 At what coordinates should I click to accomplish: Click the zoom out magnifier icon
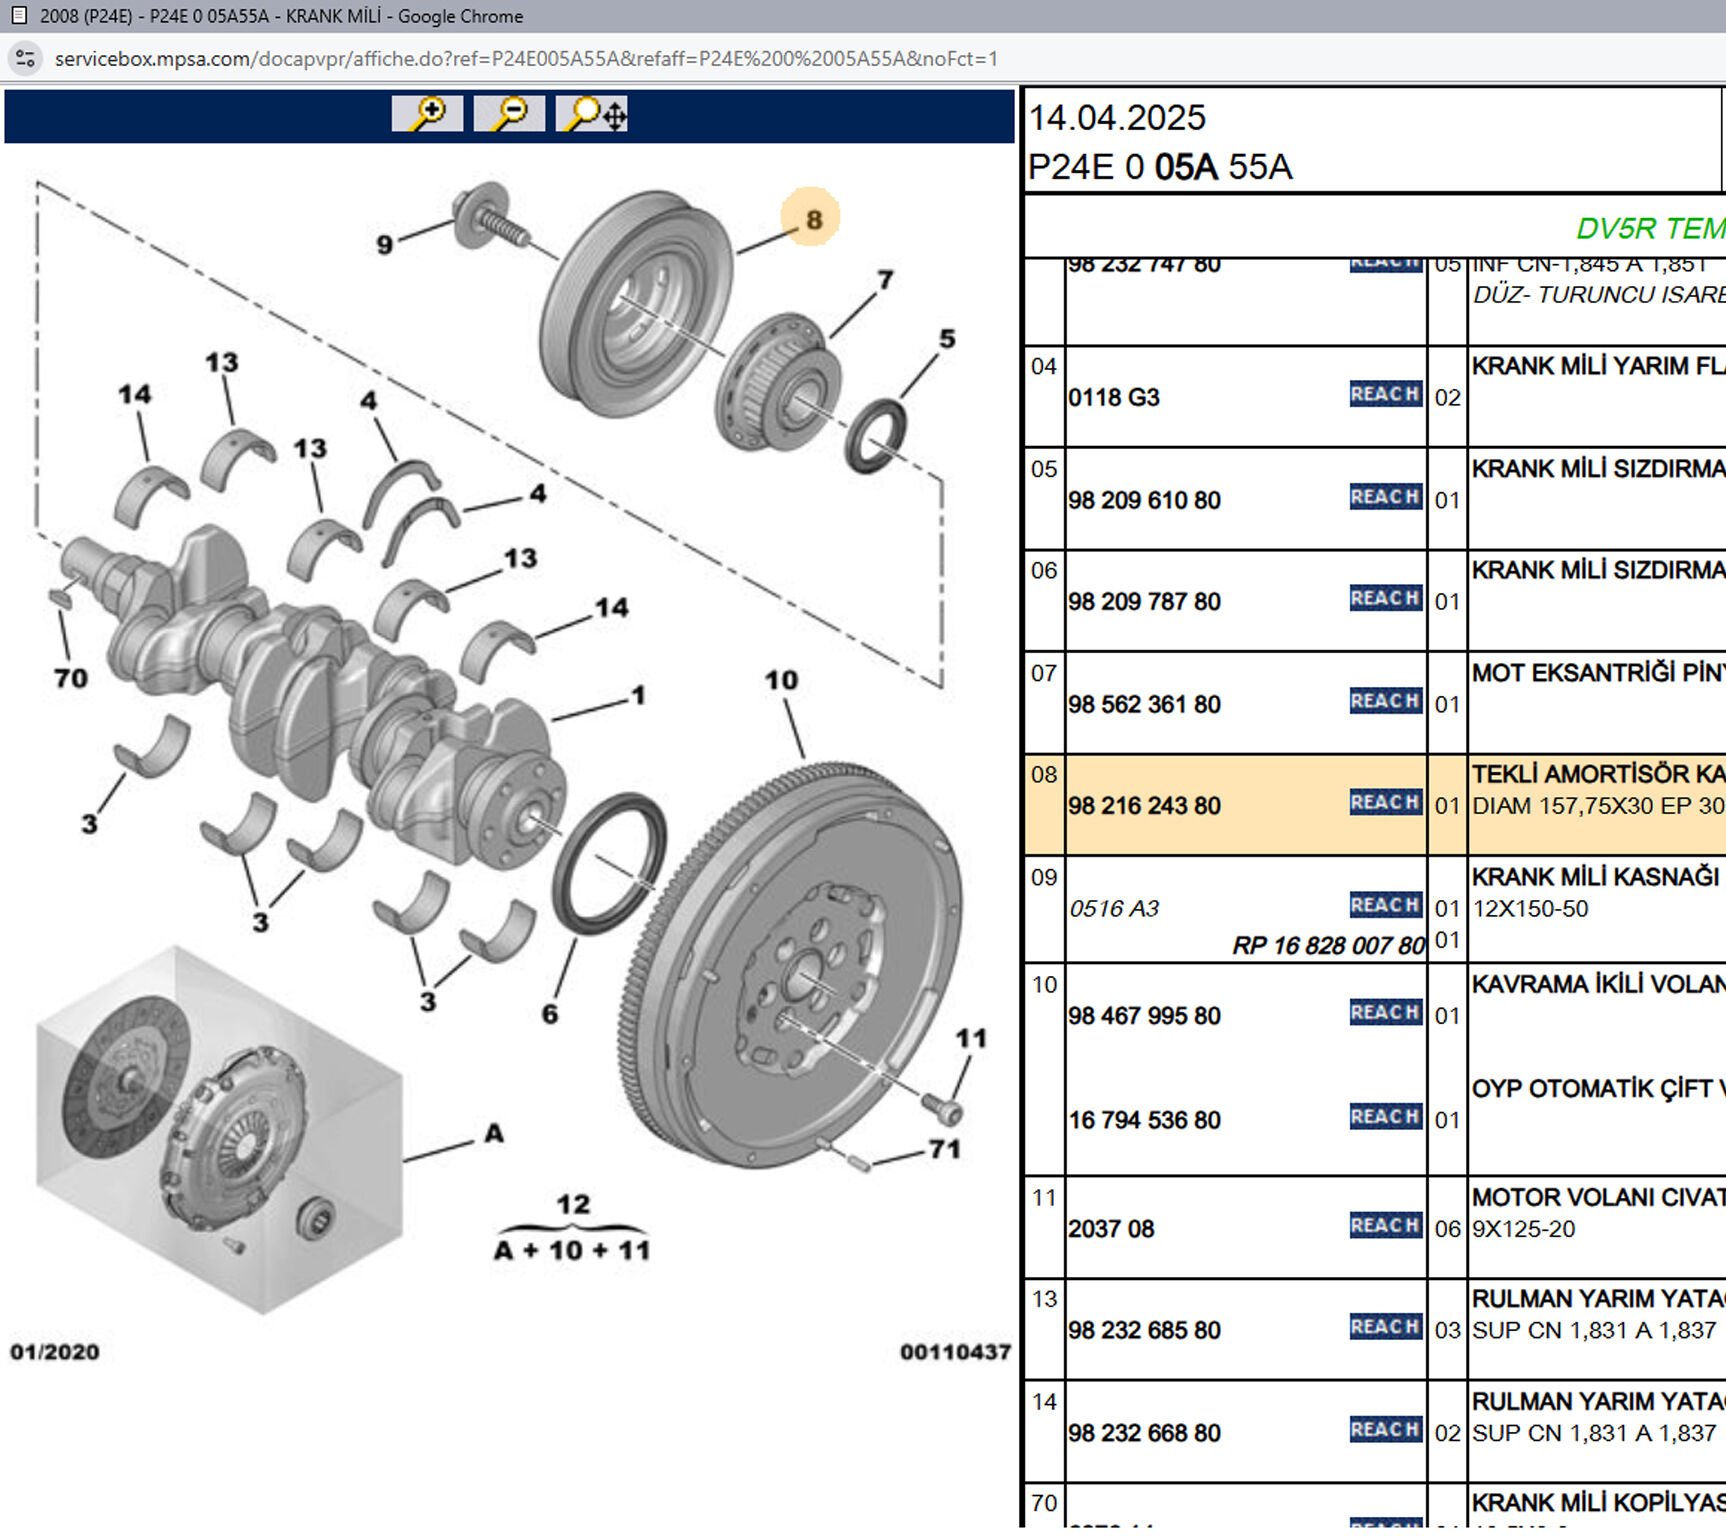pyautogui.click(x=509, y=114)
